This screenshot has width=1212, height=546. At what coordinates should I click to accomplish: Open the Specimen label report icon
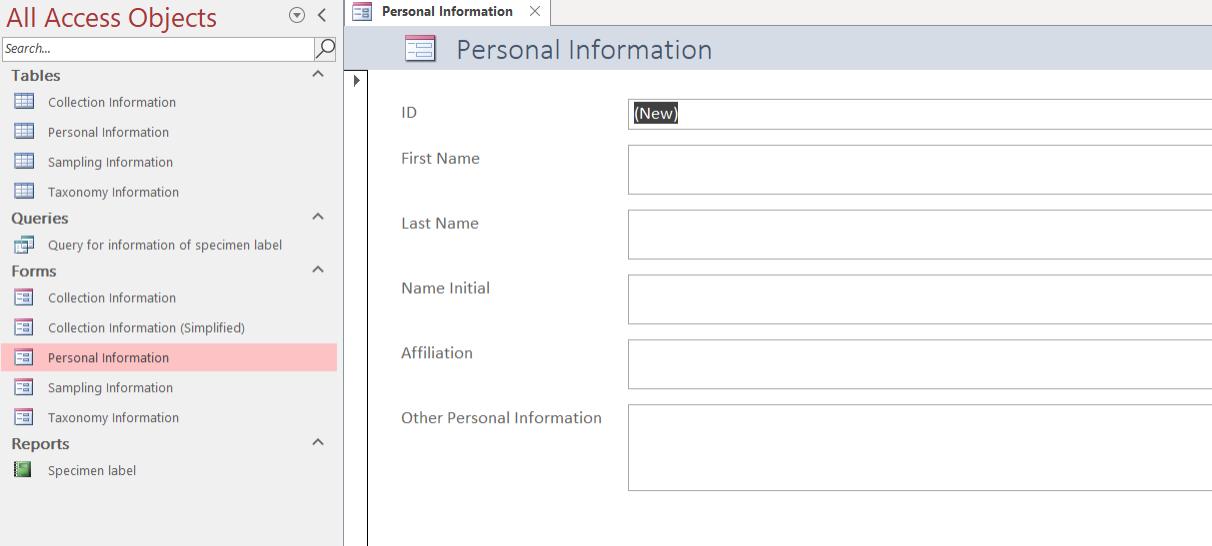23,470
